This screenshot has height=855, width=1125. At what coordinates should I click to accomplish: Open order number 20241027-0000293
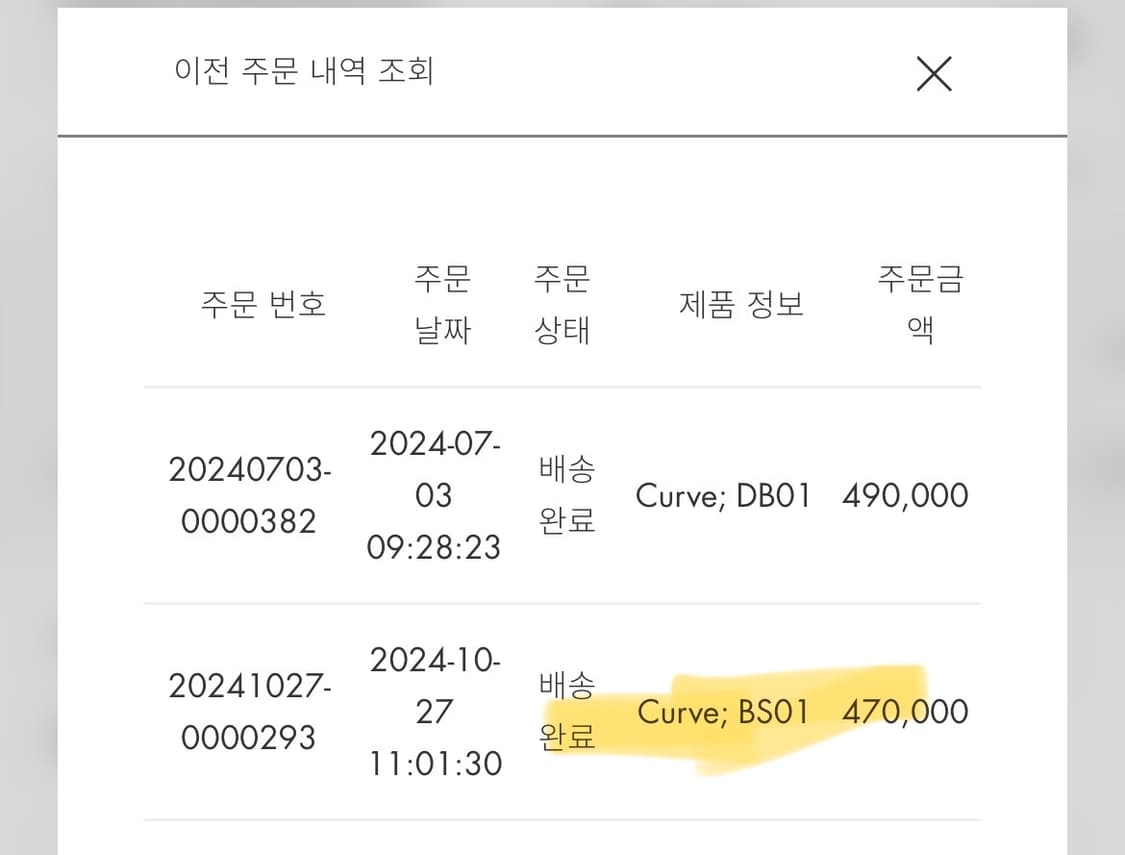click(x=248, y=711)
